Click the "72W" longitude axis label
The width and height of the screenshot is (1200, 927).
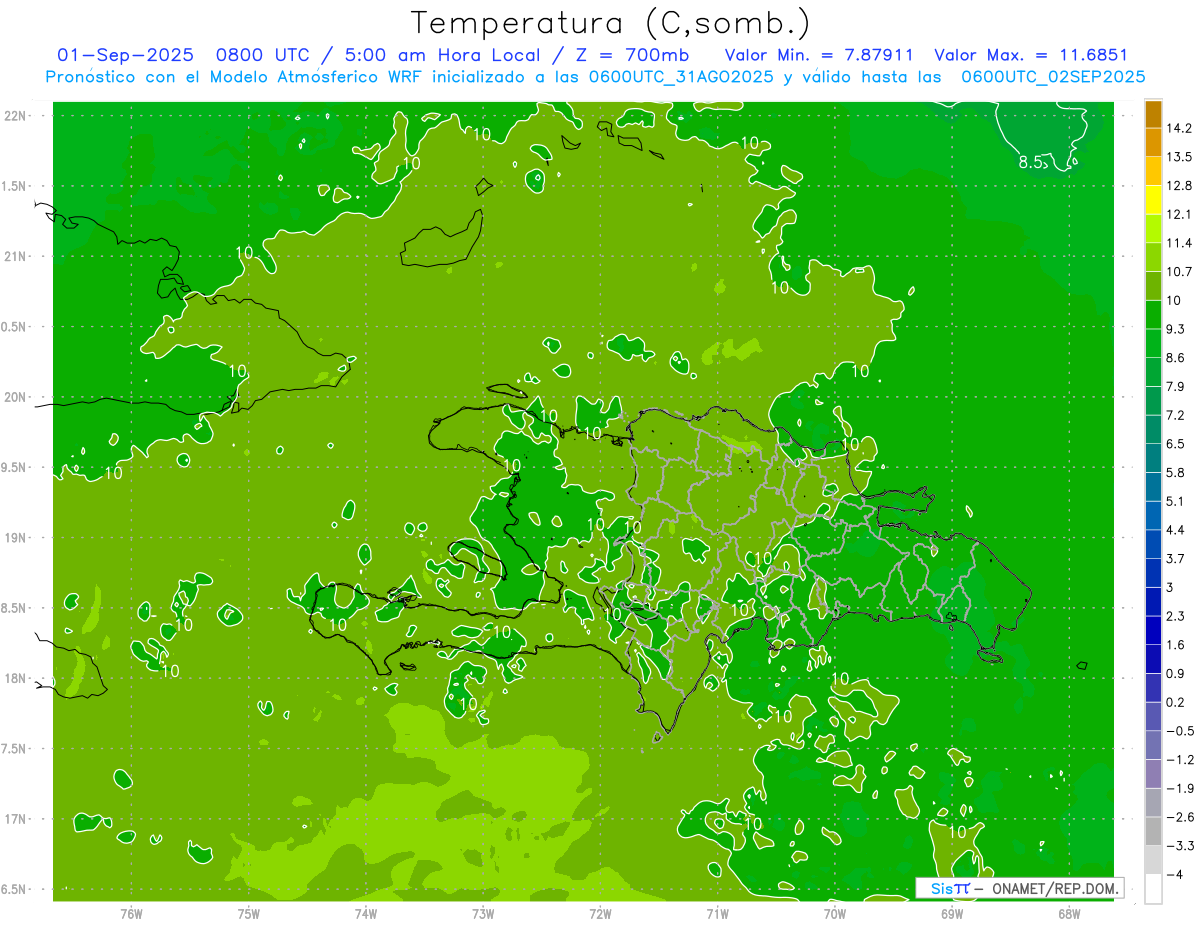600,912
